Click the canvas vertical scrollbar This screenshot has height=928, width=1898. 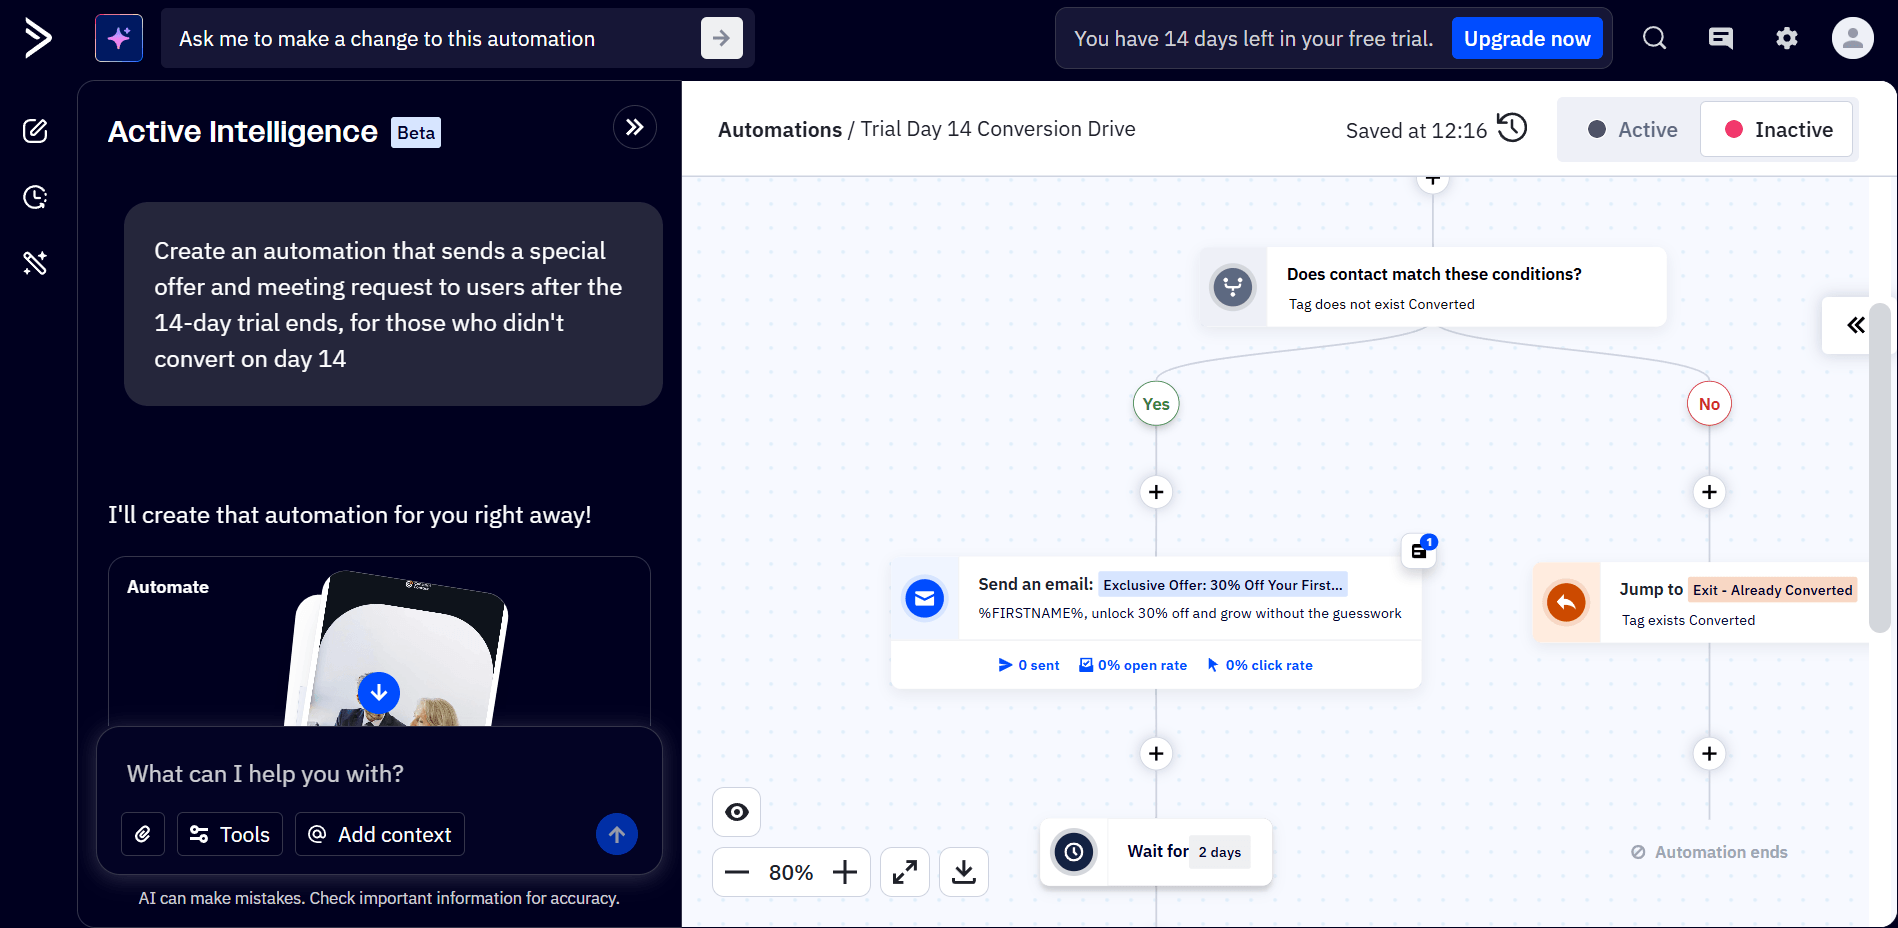click(x=1880, y=468)
